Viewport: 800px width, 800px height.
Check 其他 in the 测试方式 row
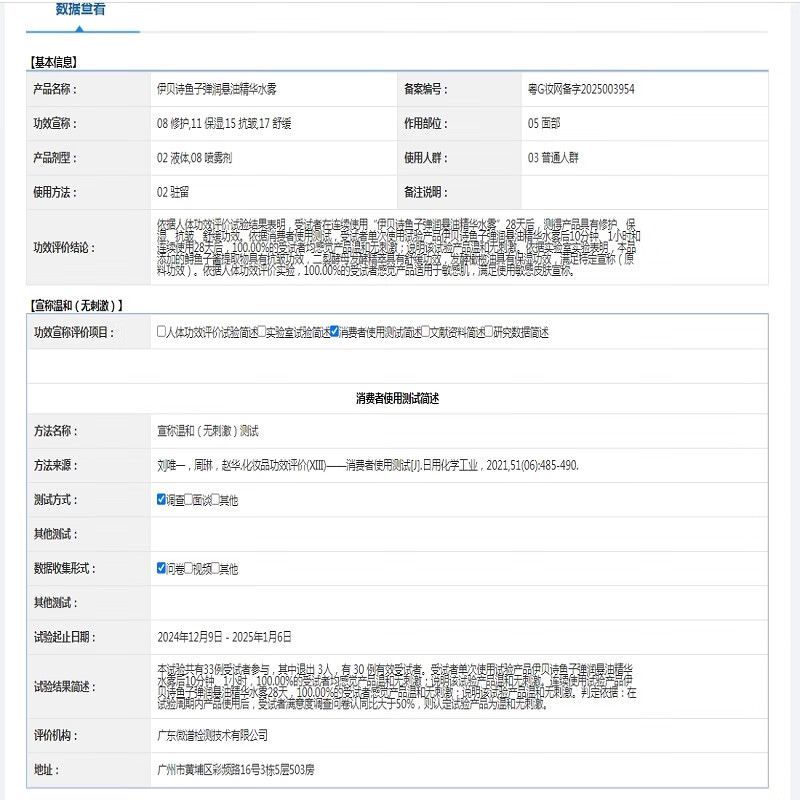coord(217,498)
